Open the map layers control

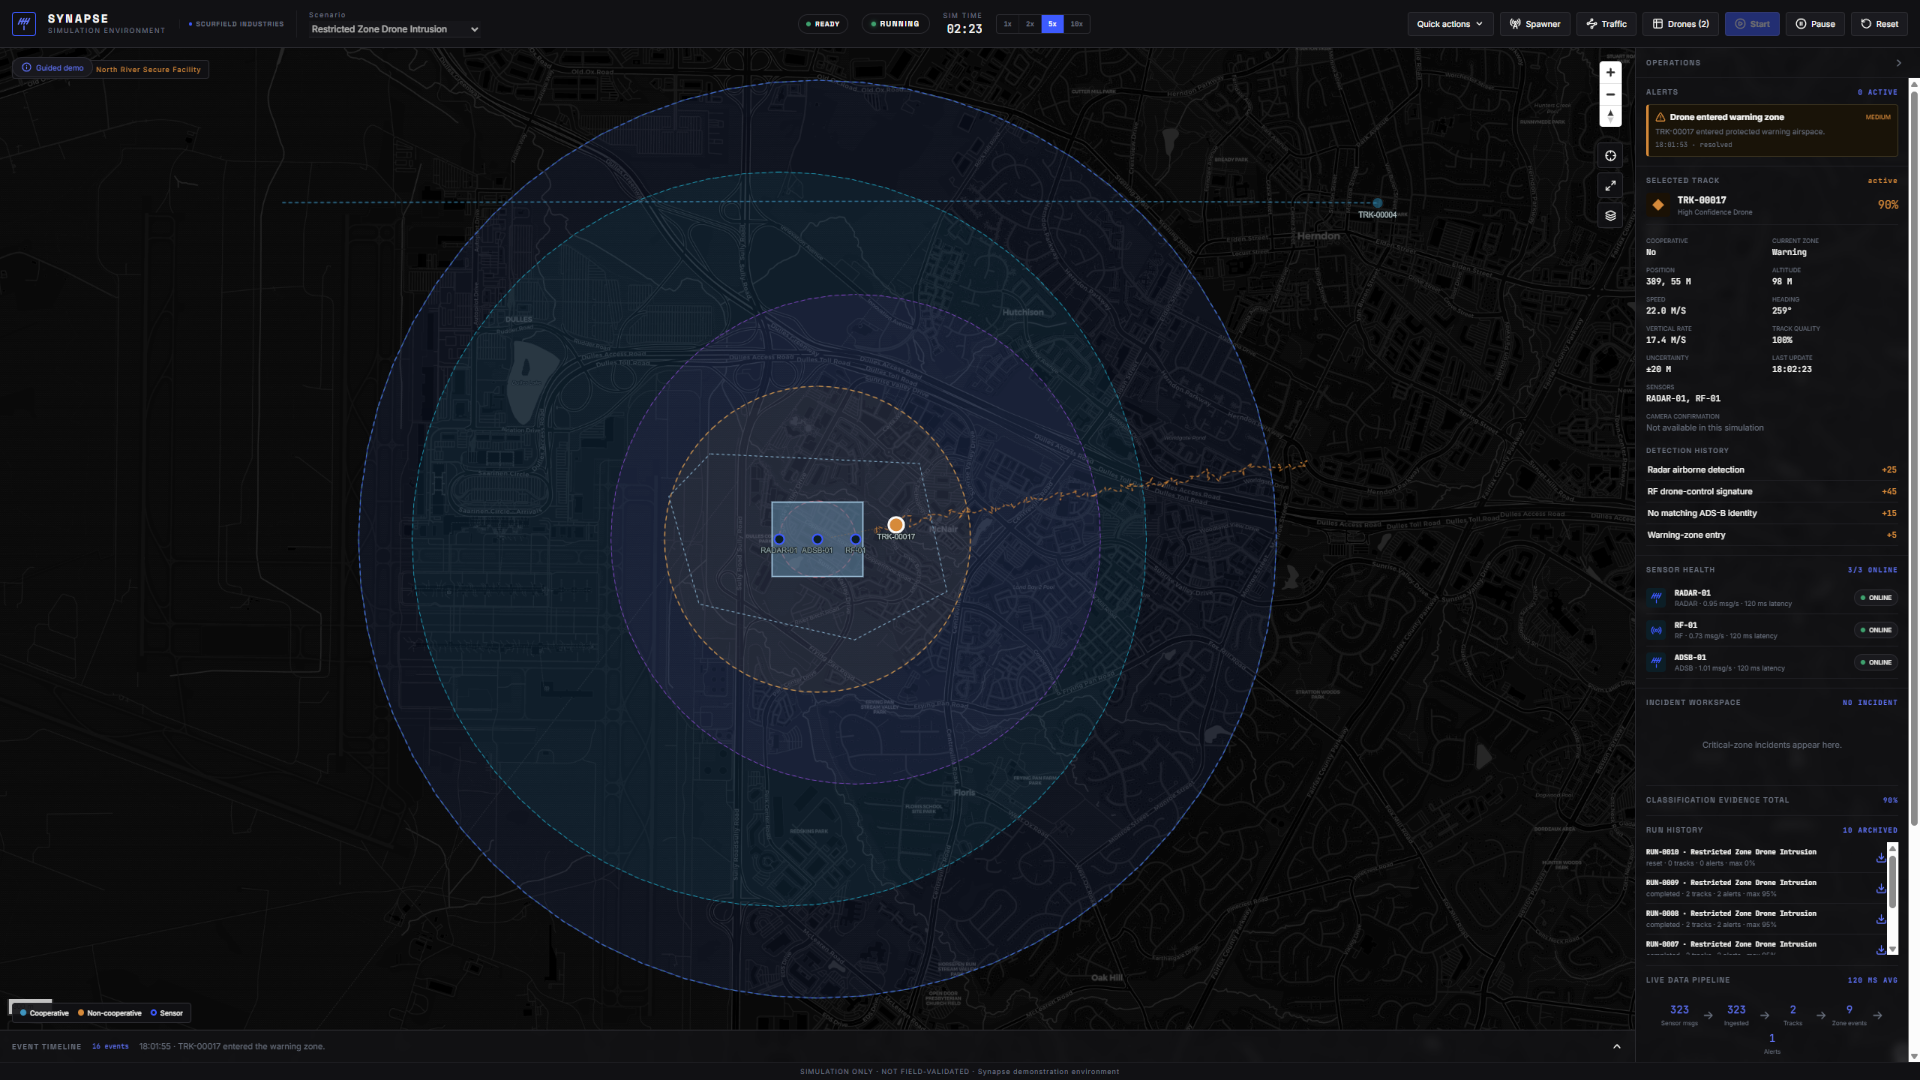pos(1610,215)
